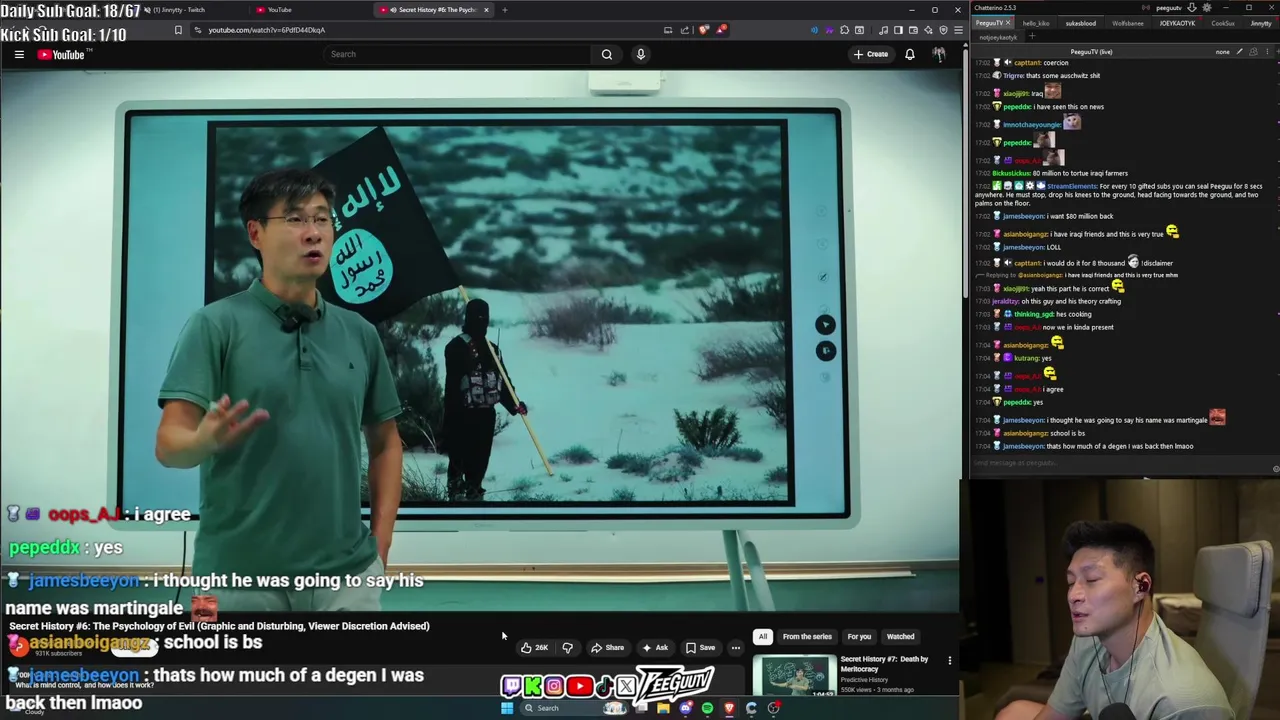1280x720 pixels.
Task: Click StreamElements username in chat
Action: (1072, 186)
